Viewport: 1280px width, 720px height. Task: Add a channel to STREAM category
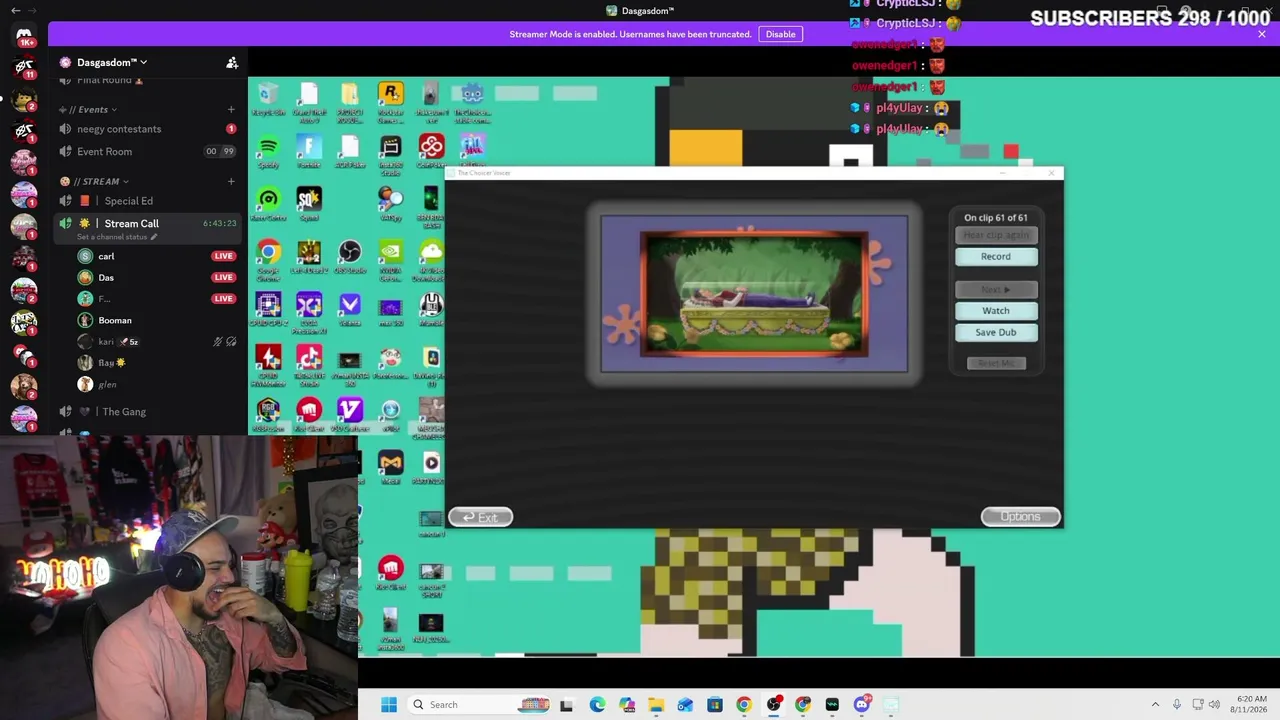point(231,181)
